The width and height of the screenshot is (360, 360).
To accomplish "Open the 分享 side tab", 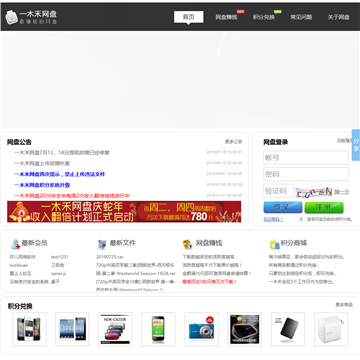I will click(356, 145).
